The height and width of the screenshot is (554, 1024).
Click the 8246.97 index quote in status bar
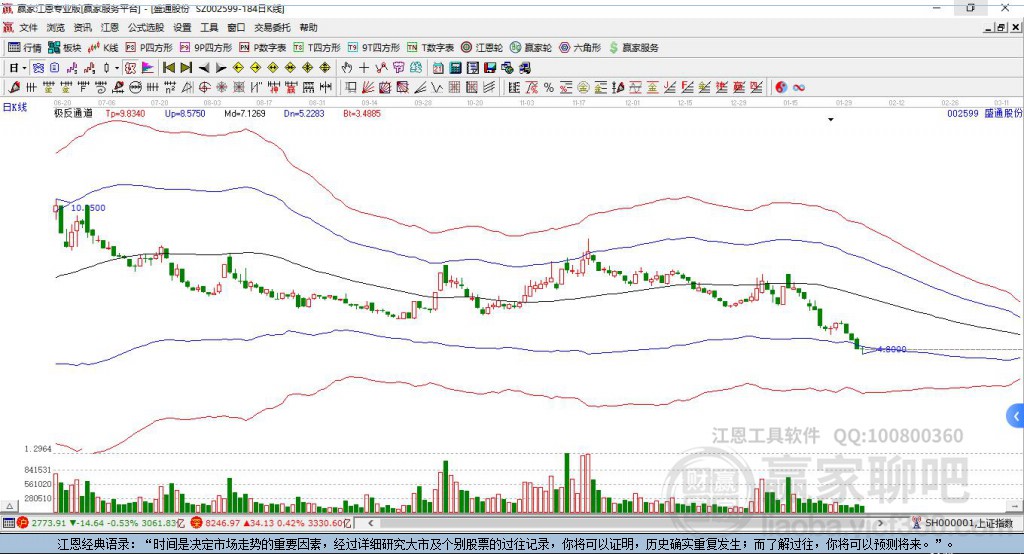click(x=223, y=523)
